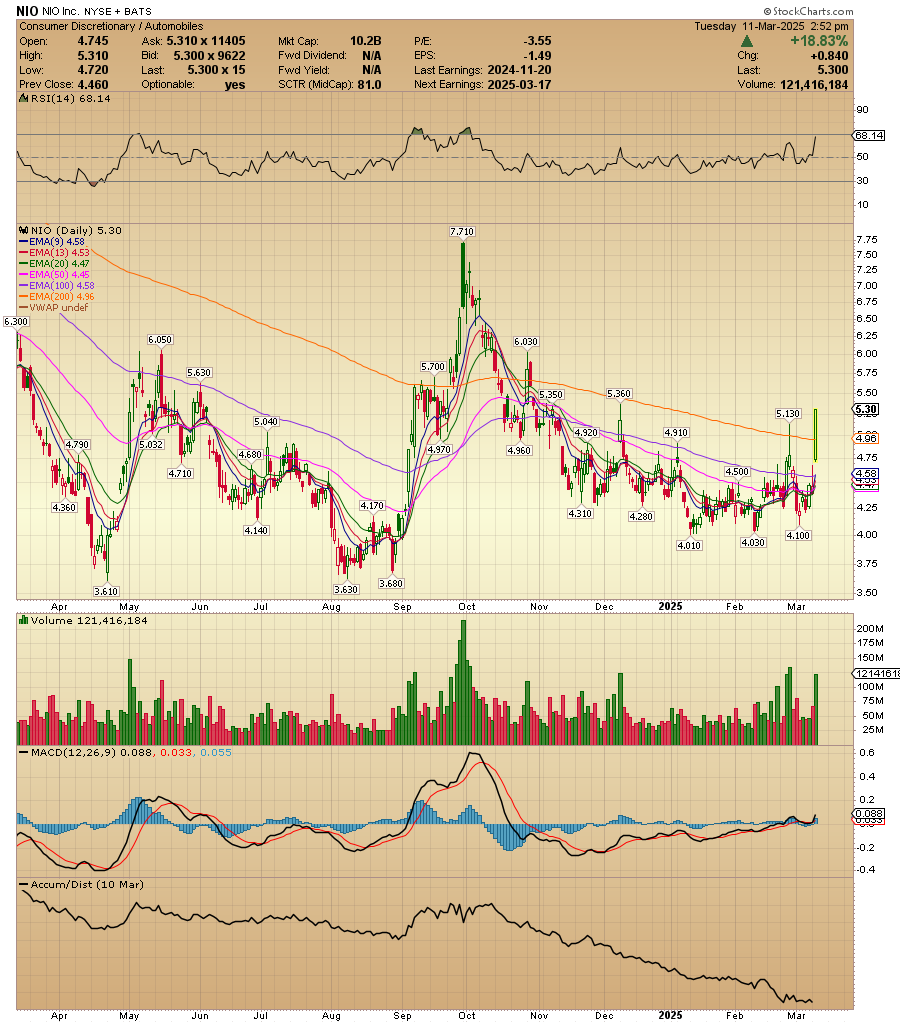Click the Open 4.745 value
The height and width of the screenshot is (1023, 900).
click(x=93, y=41)
